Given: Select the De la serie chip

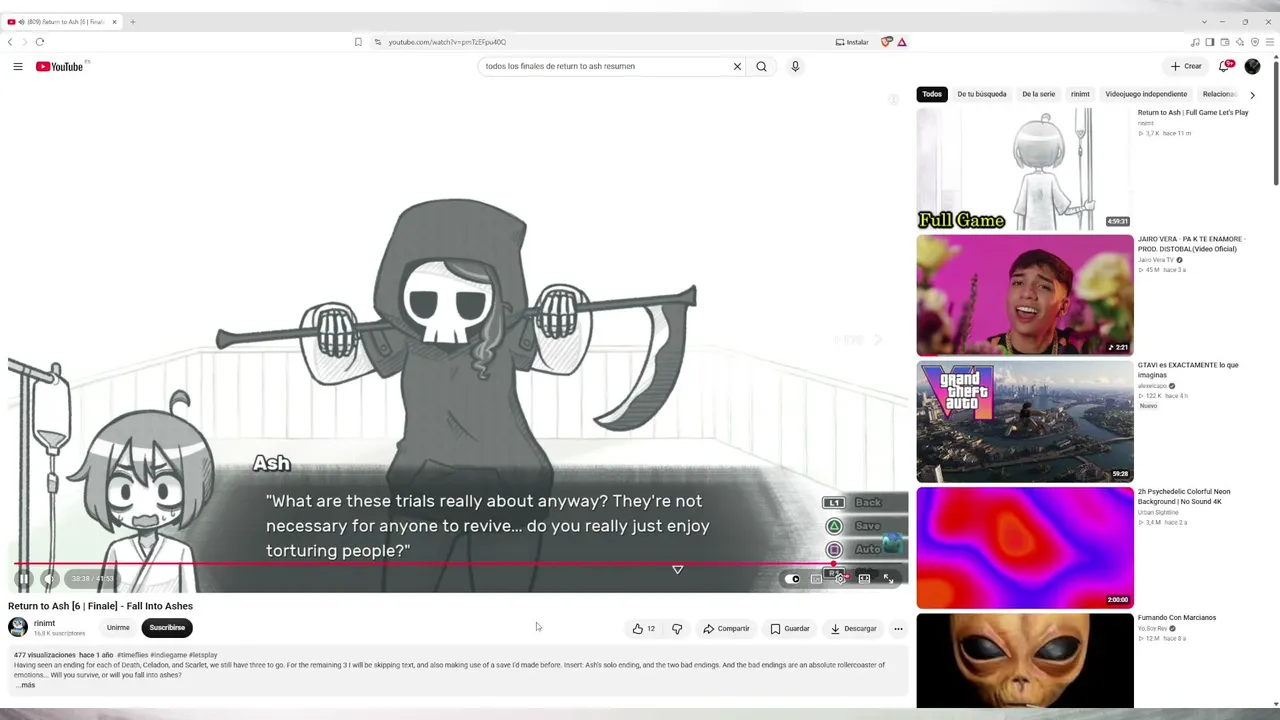Looking at the screenshot, I should click(x=1038, y=94).
